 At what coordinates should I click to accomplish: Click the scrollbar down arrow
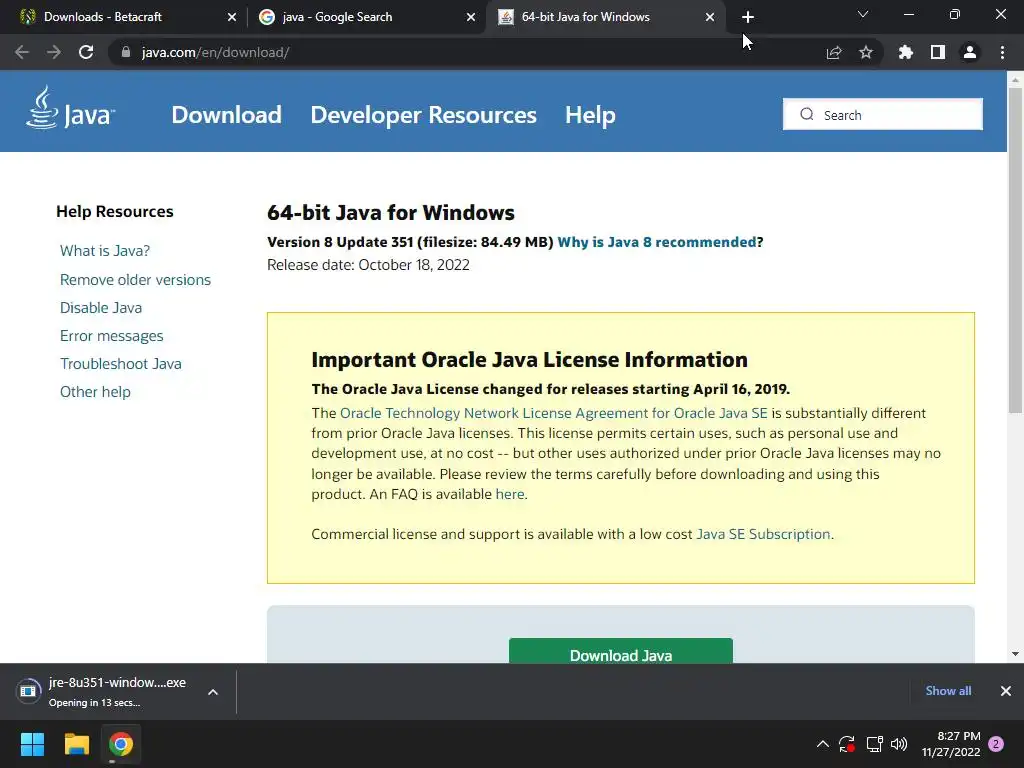[1015, 654]
